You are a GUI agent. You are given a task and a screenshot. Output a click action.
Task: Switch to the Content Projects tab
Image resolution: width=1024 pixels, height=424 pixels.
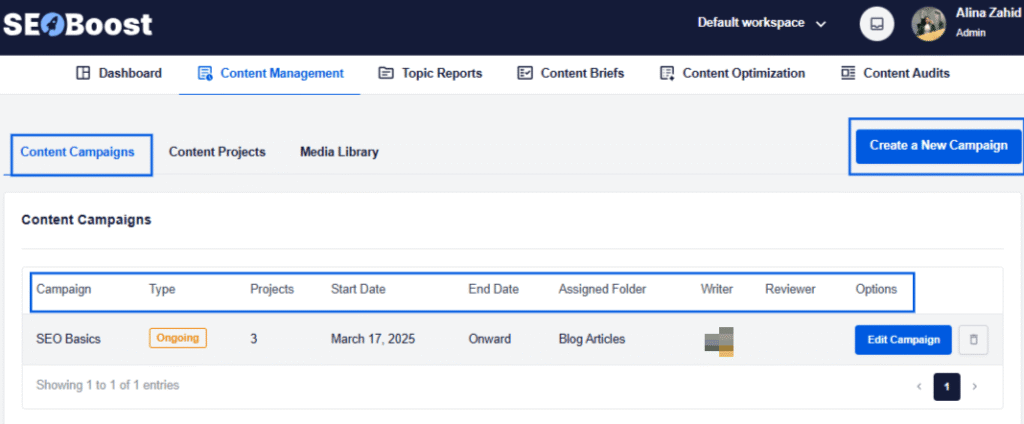click(217, 152)
